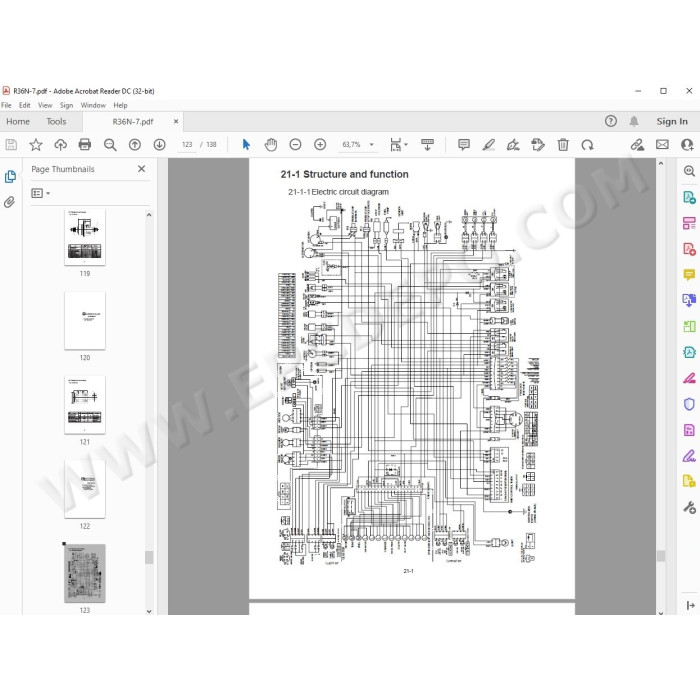Switch to Tools tab
This screenshot has width=700, height=700.
point(56,121)
